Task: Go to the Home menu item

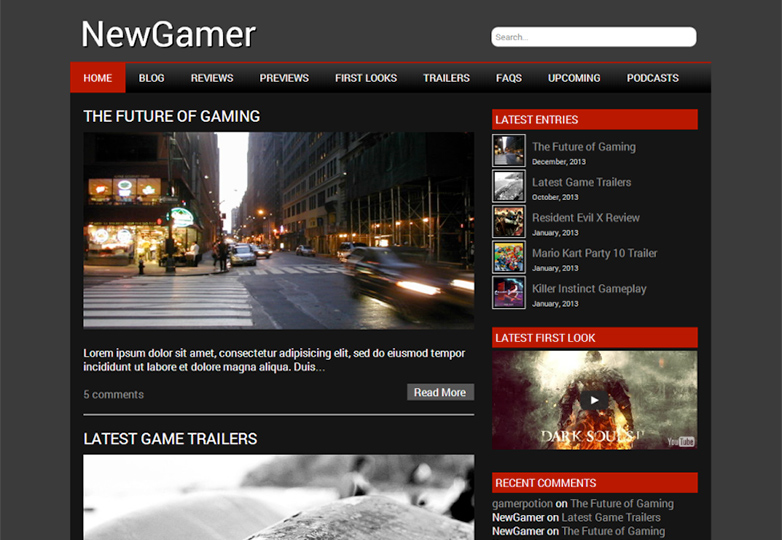Action: coord(98,78)
